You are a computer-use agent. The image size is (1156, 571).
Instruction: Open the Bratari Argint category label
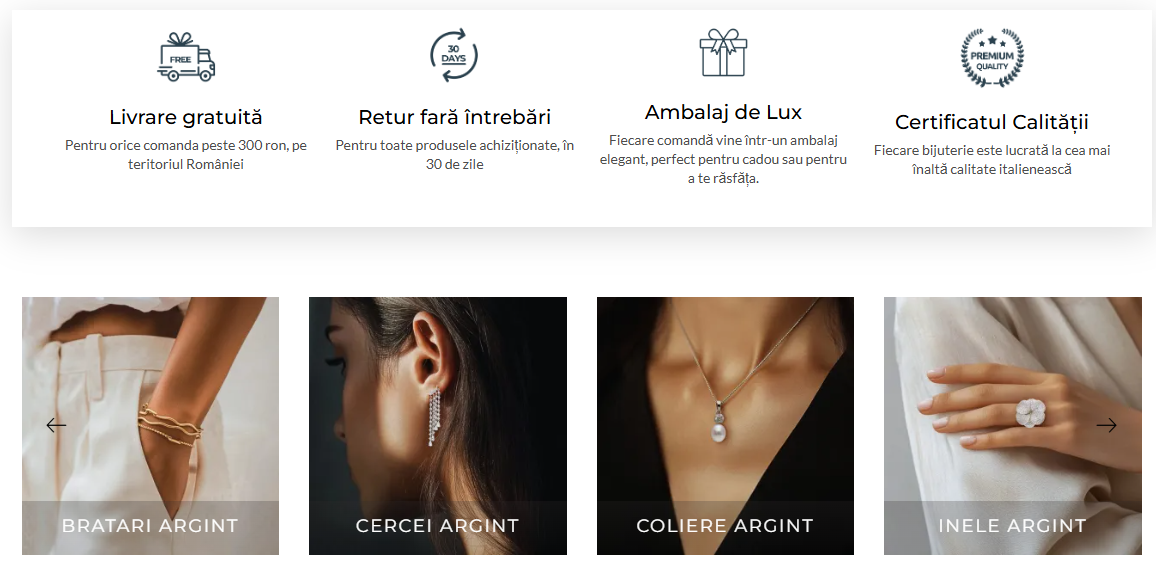150,525
